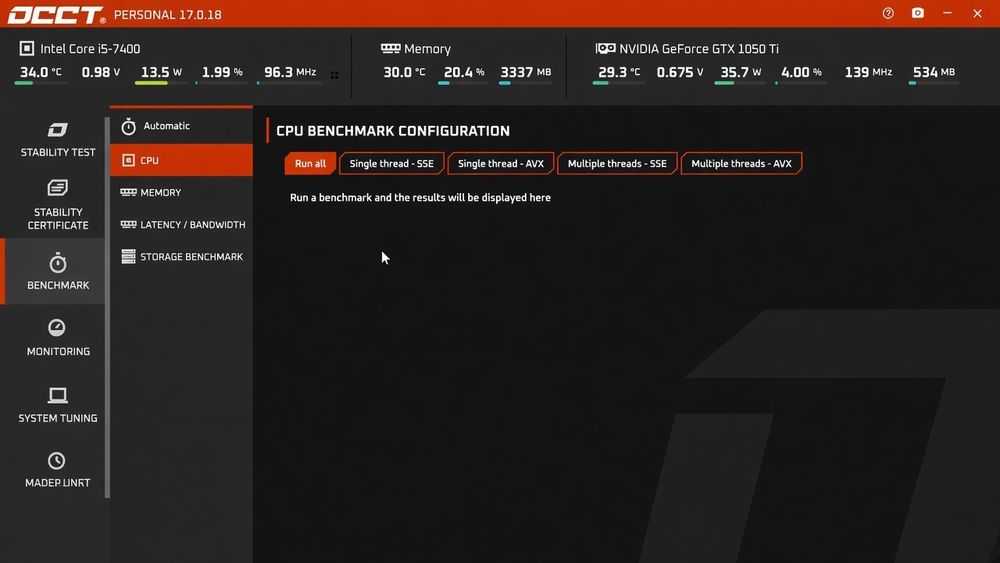Click the CPU voltage 0.98 V value
Viewport: 1000px width, 563px height.
[101, 72]
